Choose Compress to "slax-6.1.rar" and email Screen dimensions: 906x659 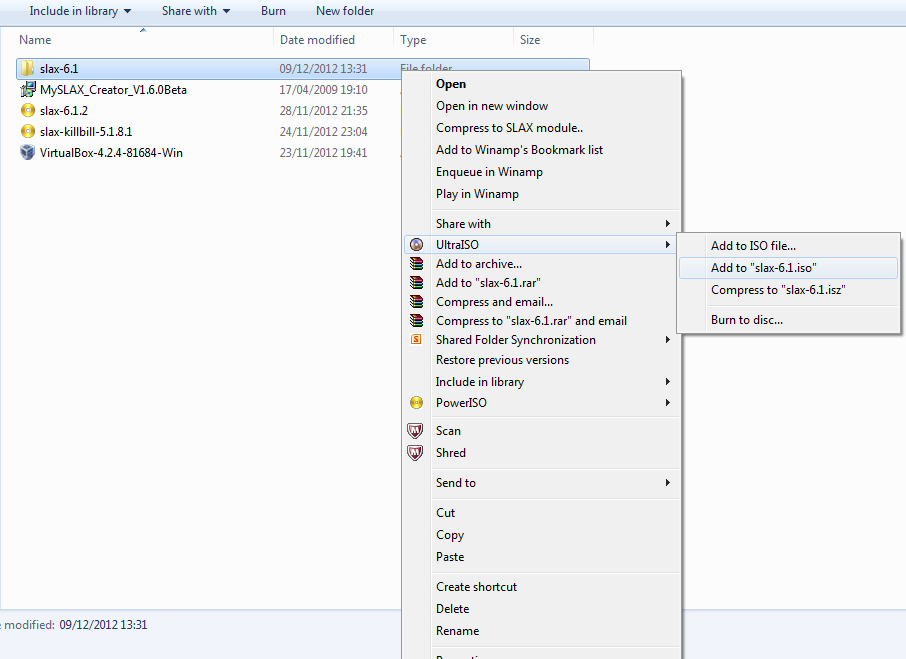tap(531, 321)
